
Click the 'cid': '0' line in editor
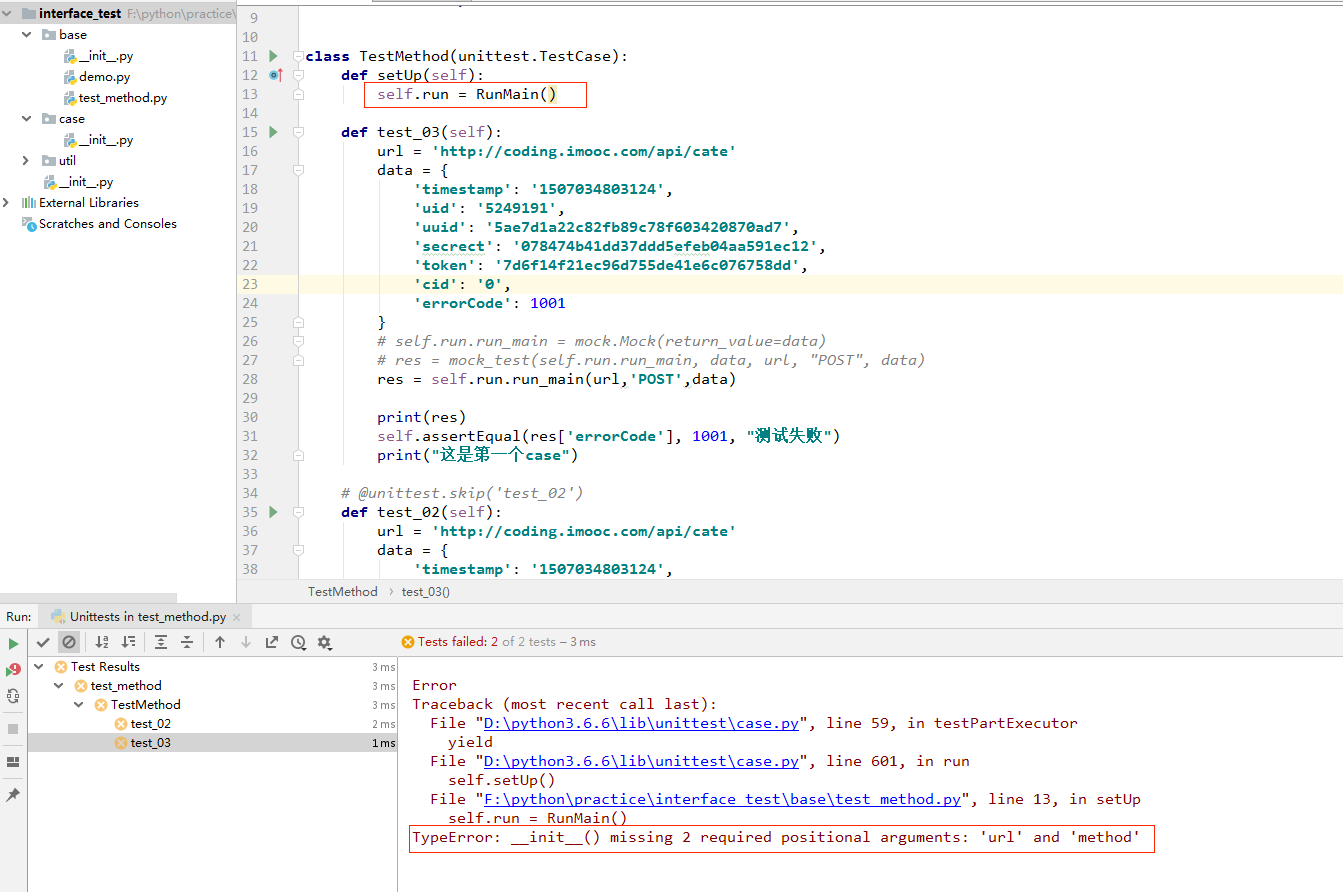pos(462,285)
